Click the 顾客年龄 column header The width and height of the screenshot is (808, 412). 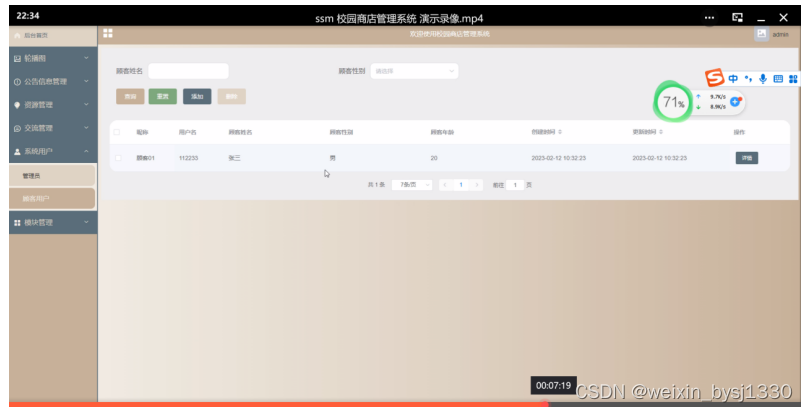tap(442, 132)
